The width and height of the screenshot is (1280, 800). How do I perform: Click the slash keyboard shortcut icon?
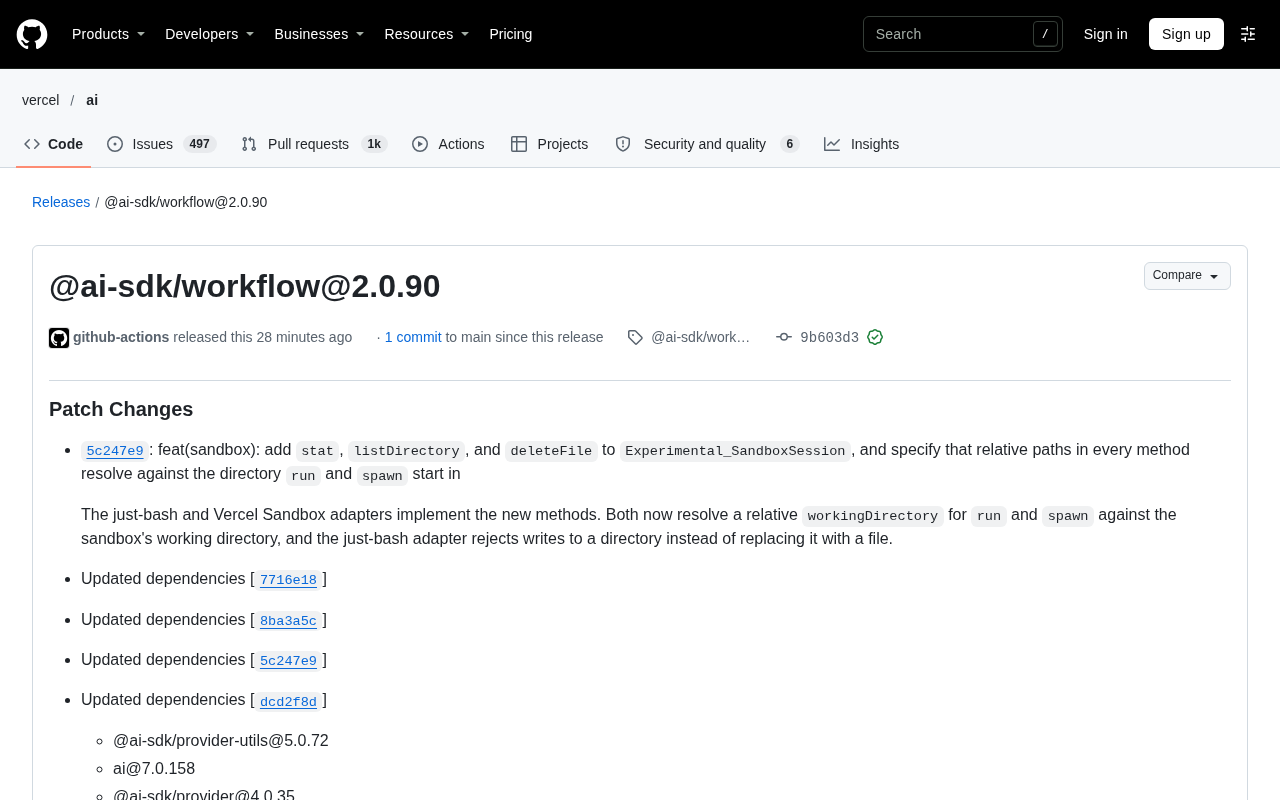[1045, 34]
